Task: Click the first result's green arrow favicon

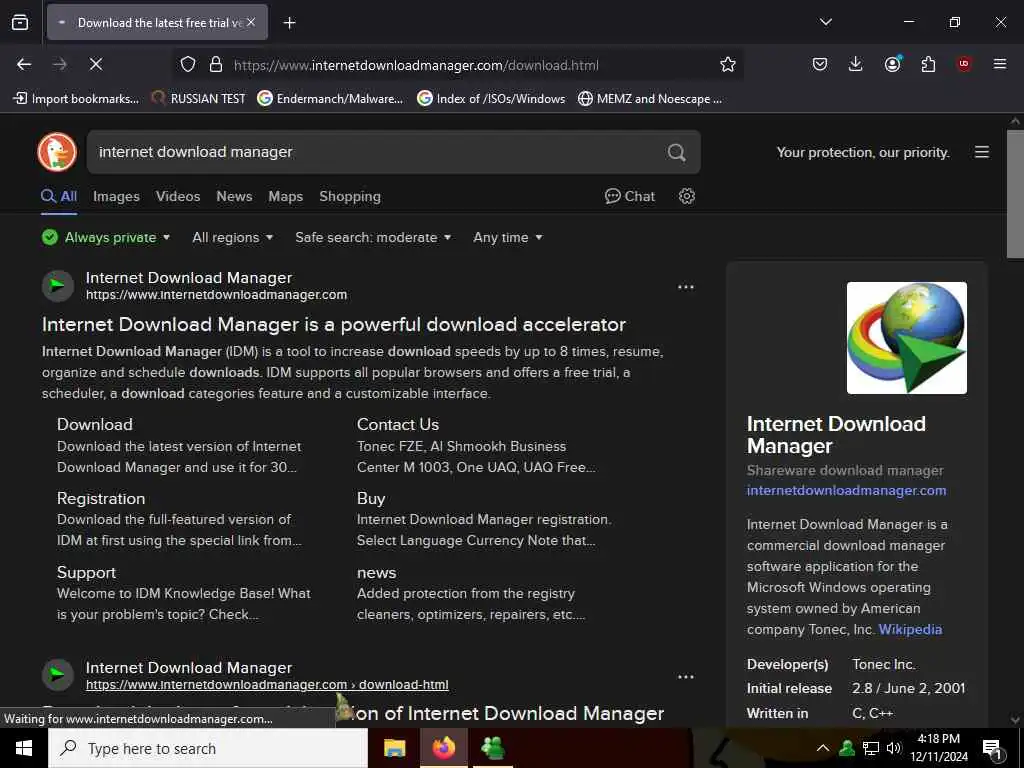Action: (57, 285)
